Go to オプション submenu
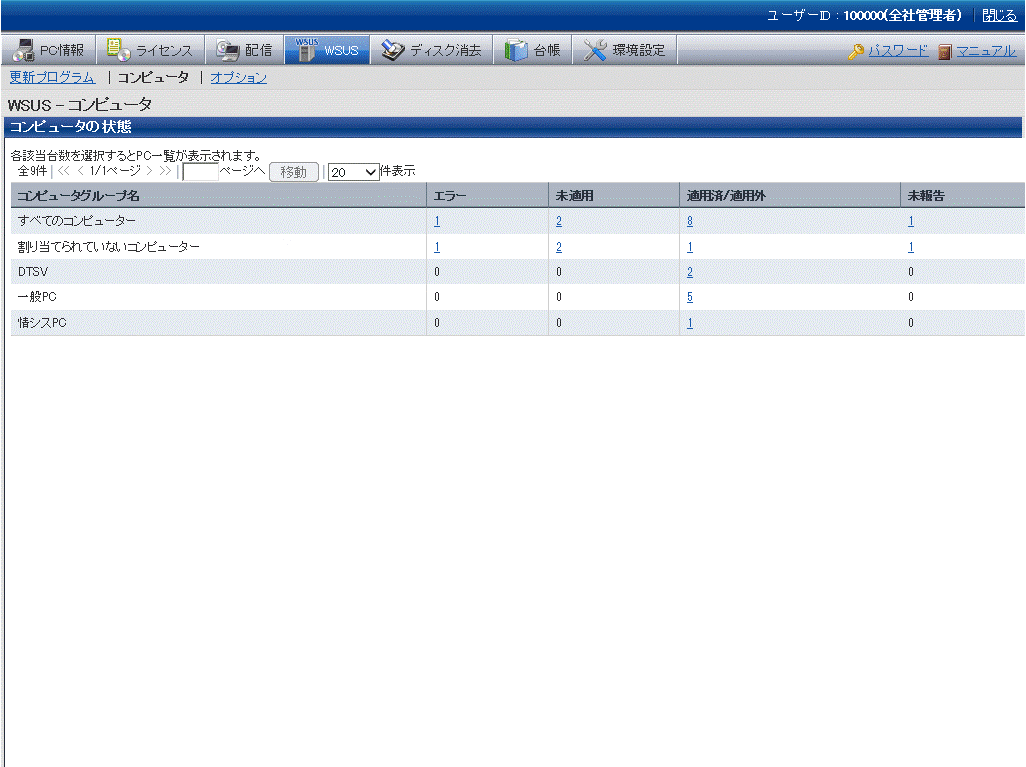 click(x=238, y=77)
